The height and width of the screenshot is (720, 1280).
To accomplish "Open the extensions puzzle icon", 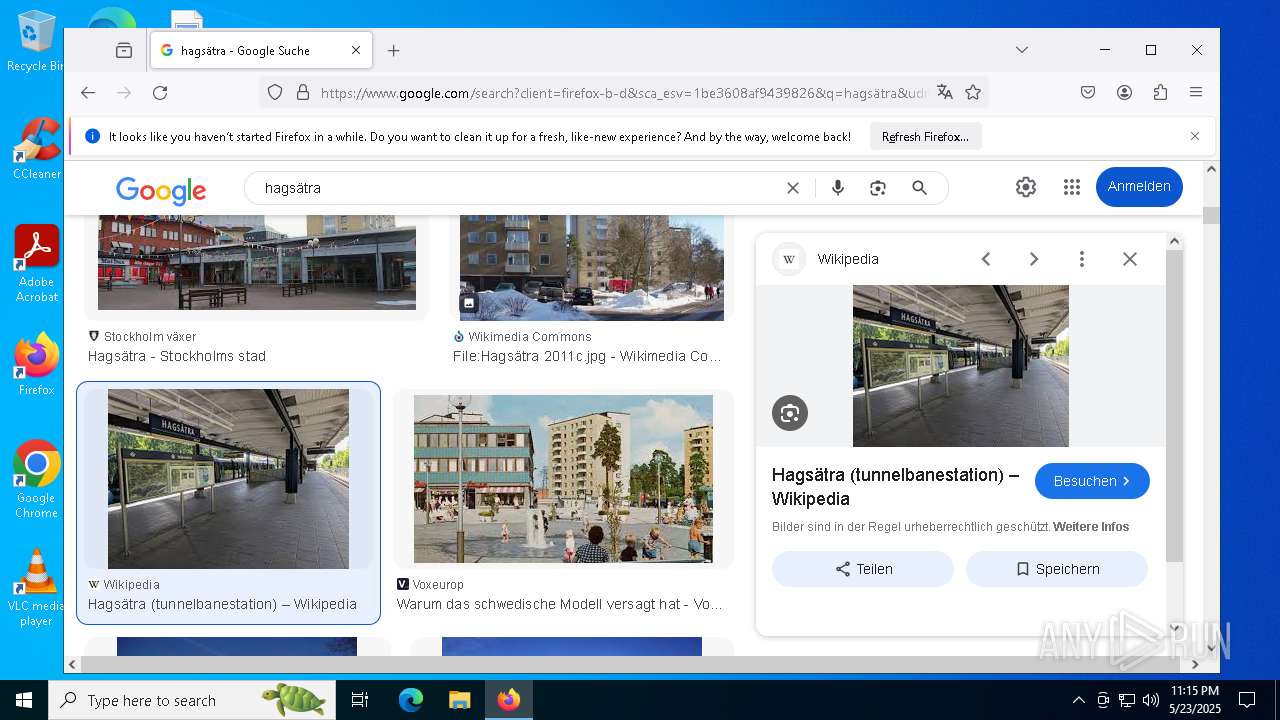I will [x=1160, y=92].
